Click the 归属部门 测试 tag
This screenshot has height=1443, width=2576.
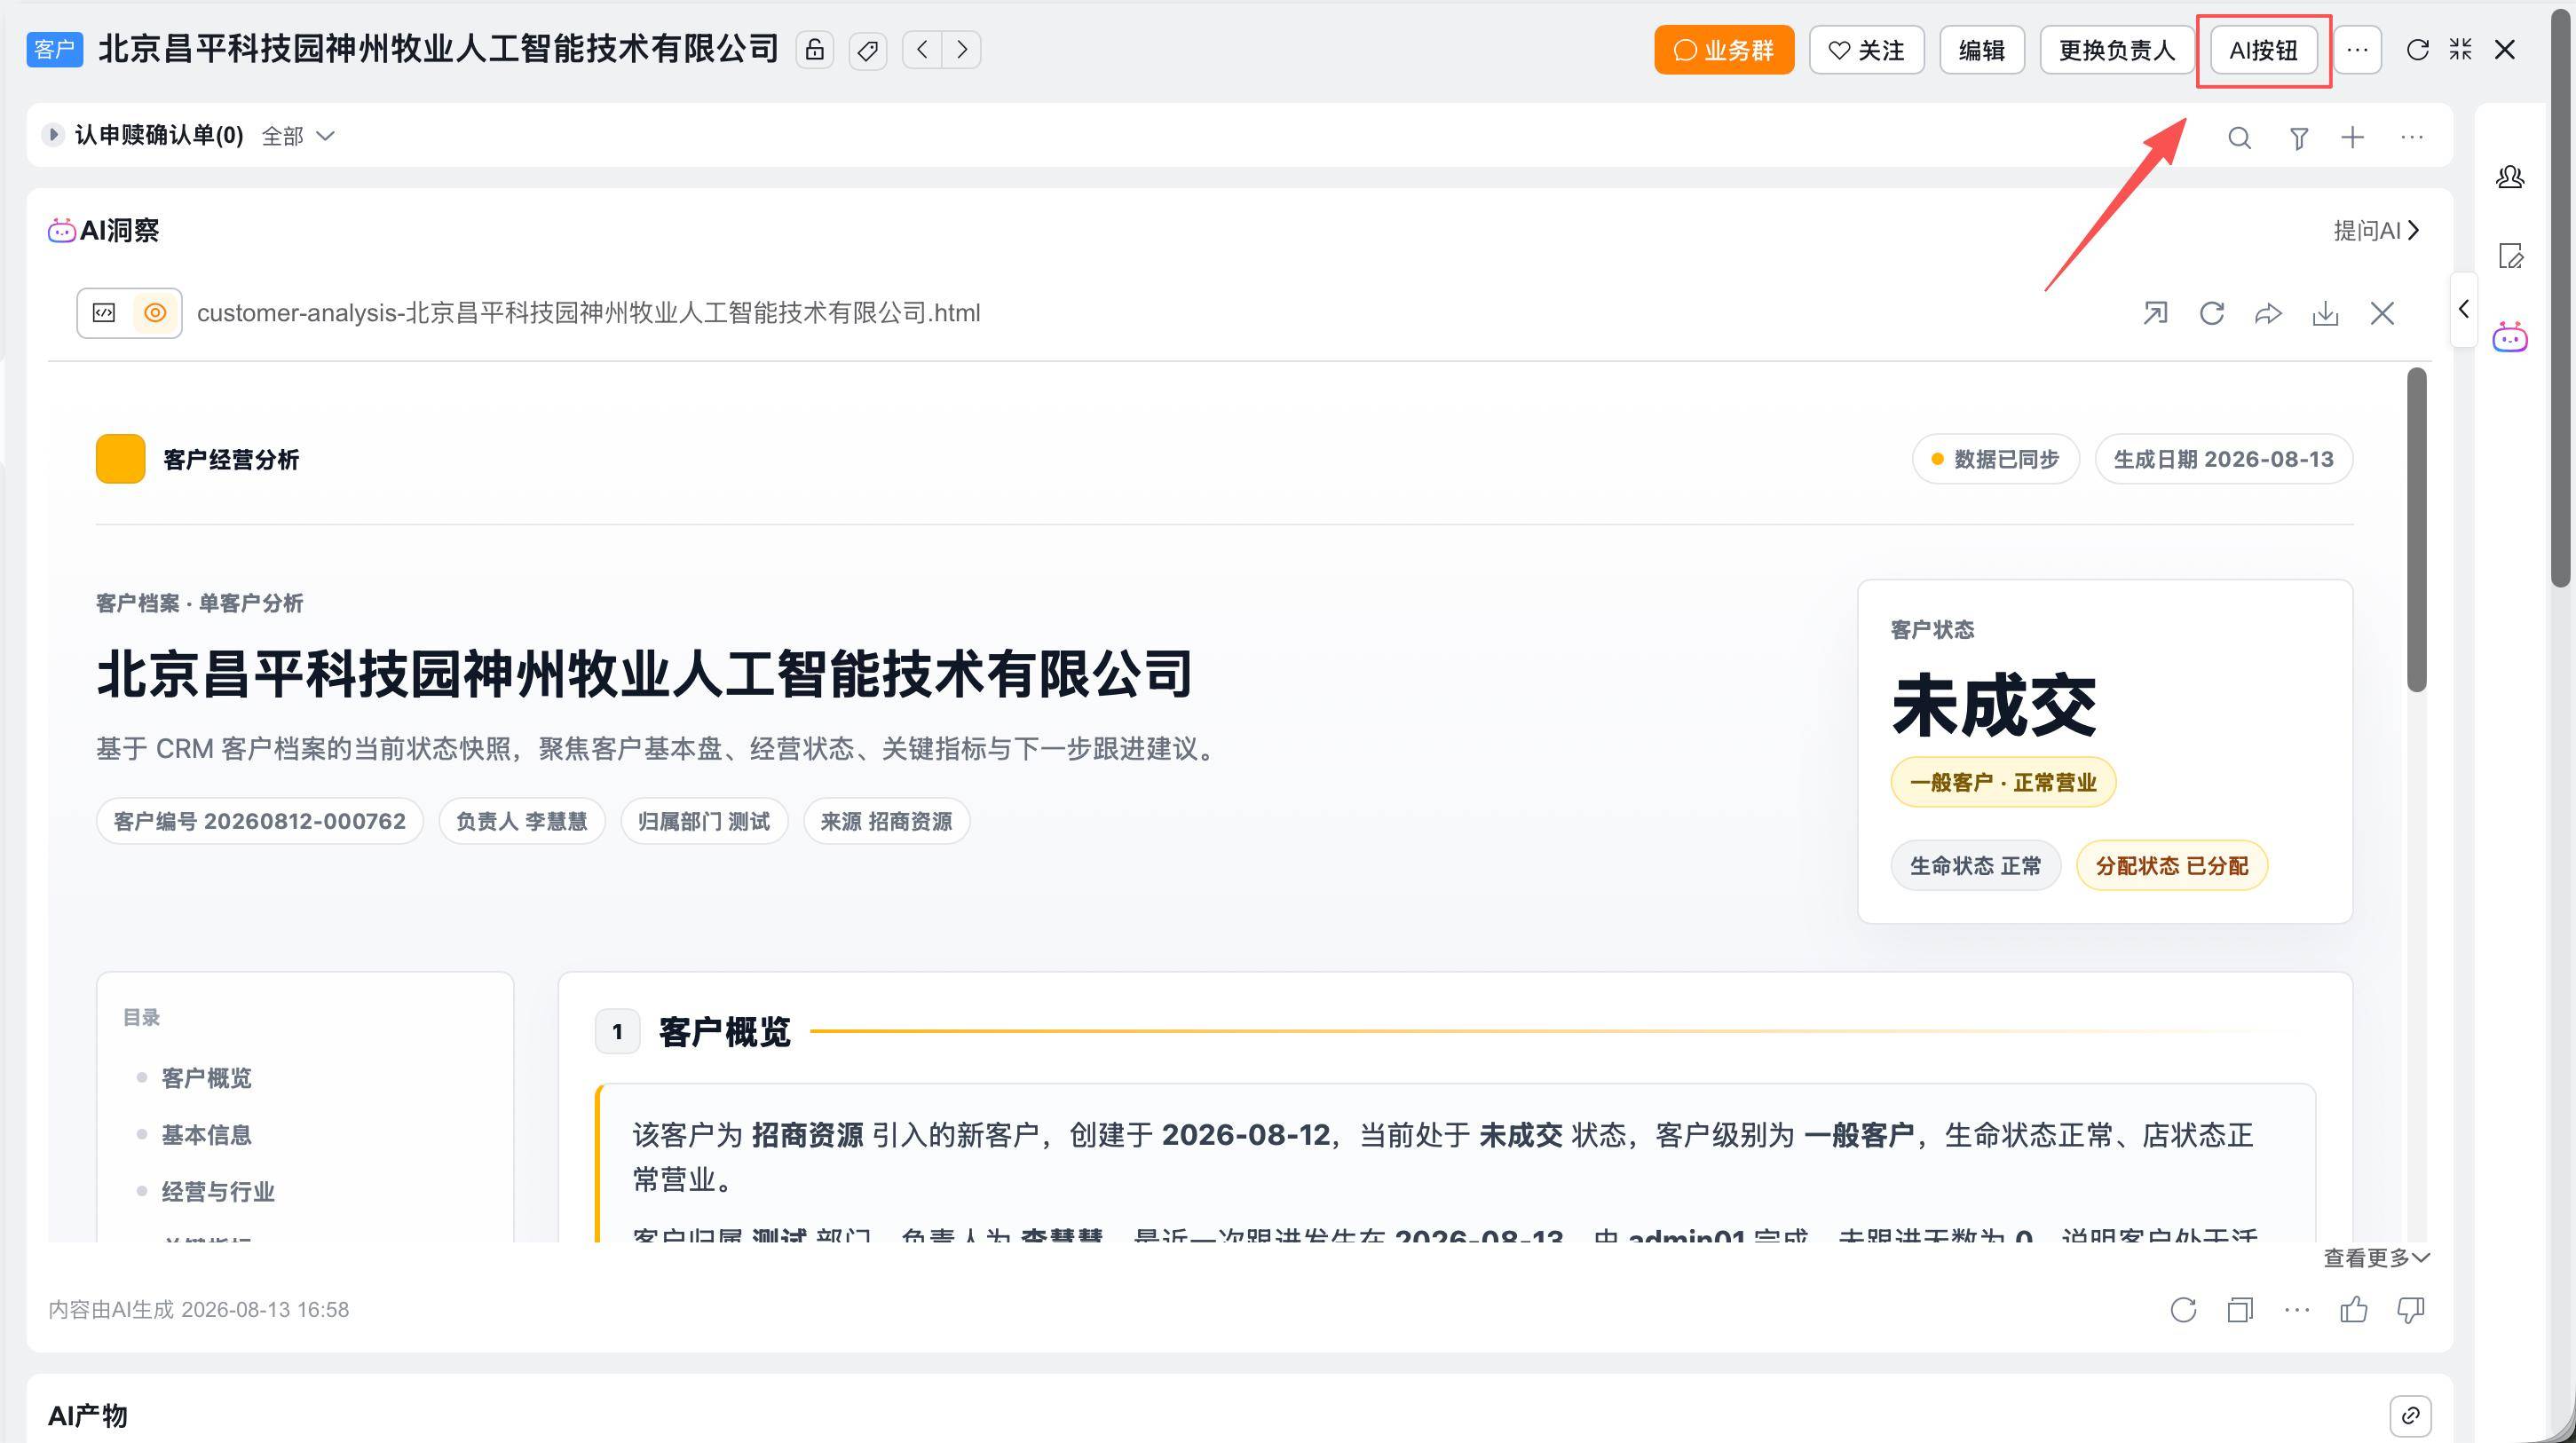pos(704,821)
